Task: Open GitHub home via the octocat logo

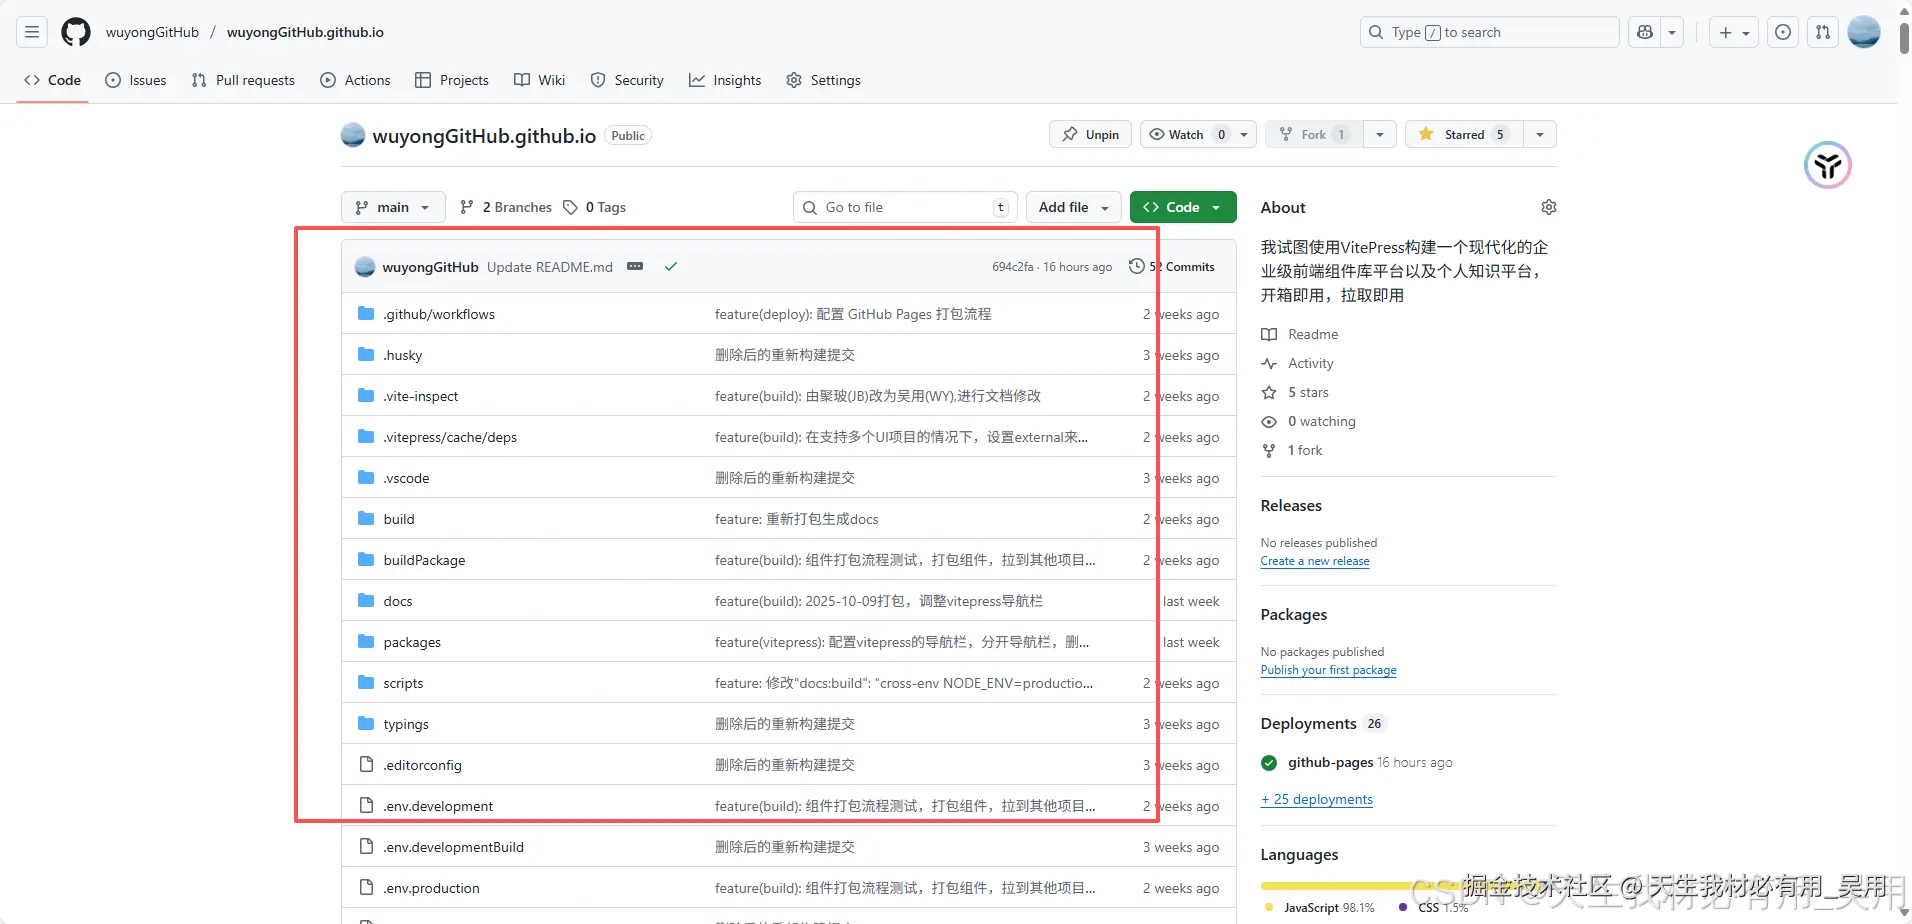Action: [75, 31]
